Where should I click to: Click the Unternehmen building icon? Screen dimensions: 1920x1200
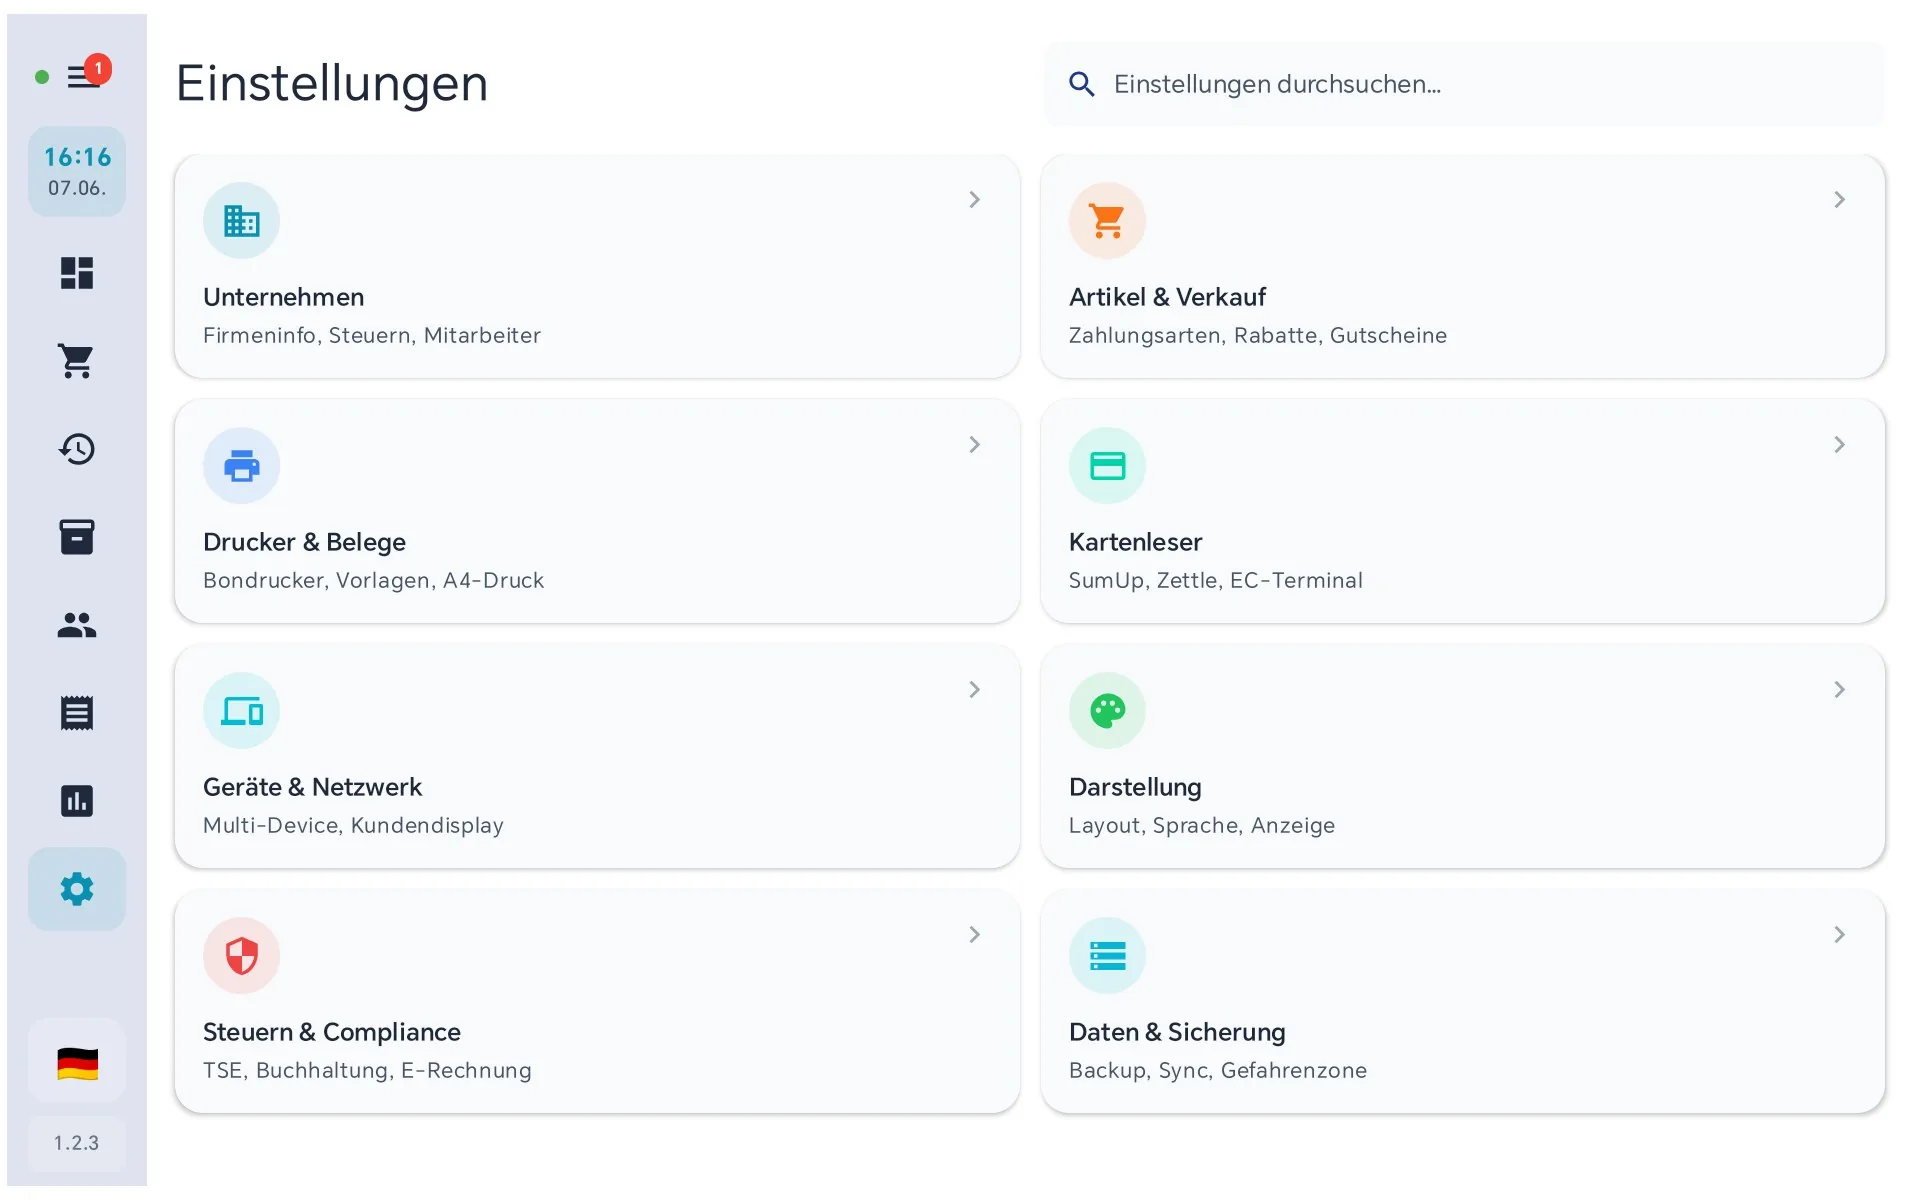[241, 220]
